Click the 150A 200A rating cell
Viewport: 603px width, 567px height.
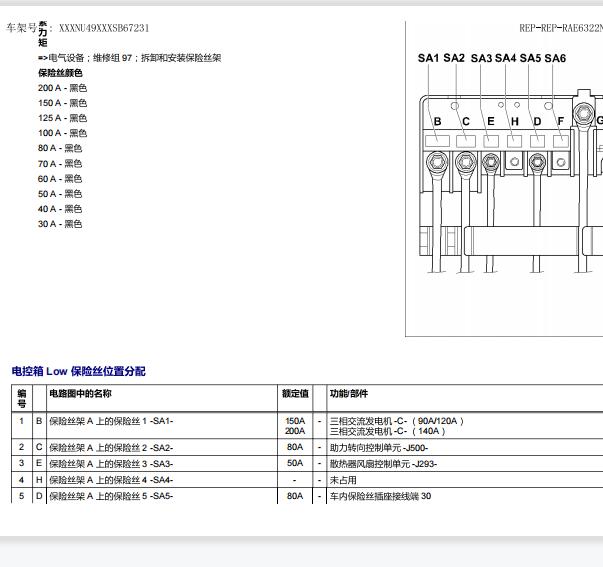coord(295,426)
